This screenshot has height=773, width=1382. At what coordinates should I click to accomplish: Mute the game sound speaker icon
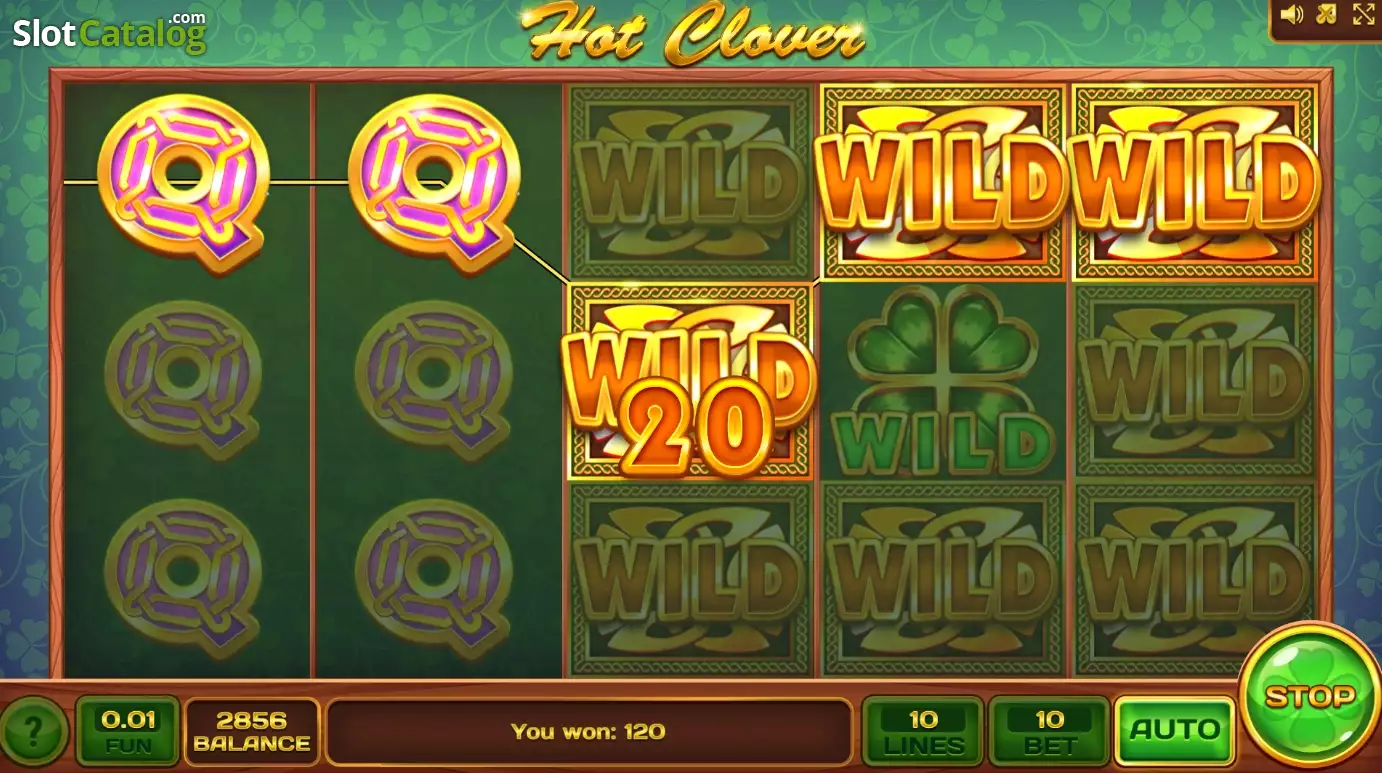point(1293,14)
